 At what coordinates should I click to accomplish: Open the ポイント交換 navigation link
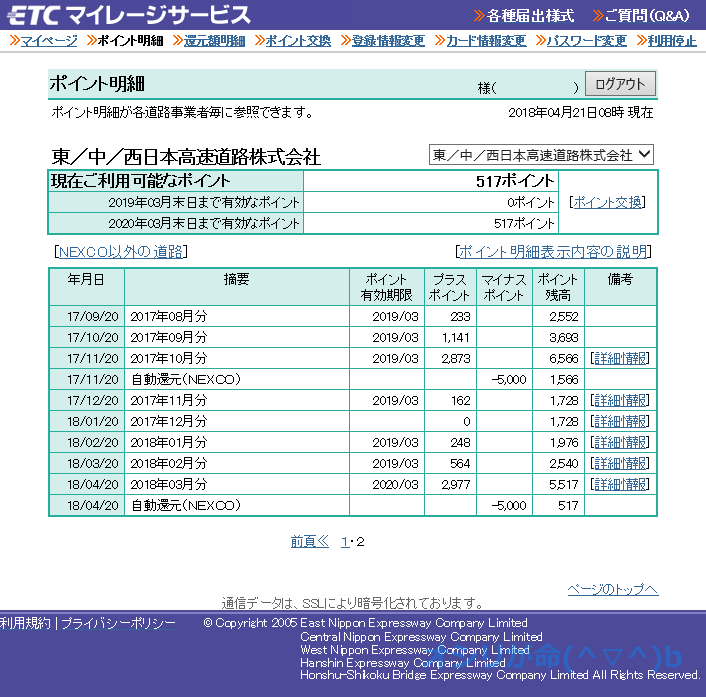(x=298, y=41)
